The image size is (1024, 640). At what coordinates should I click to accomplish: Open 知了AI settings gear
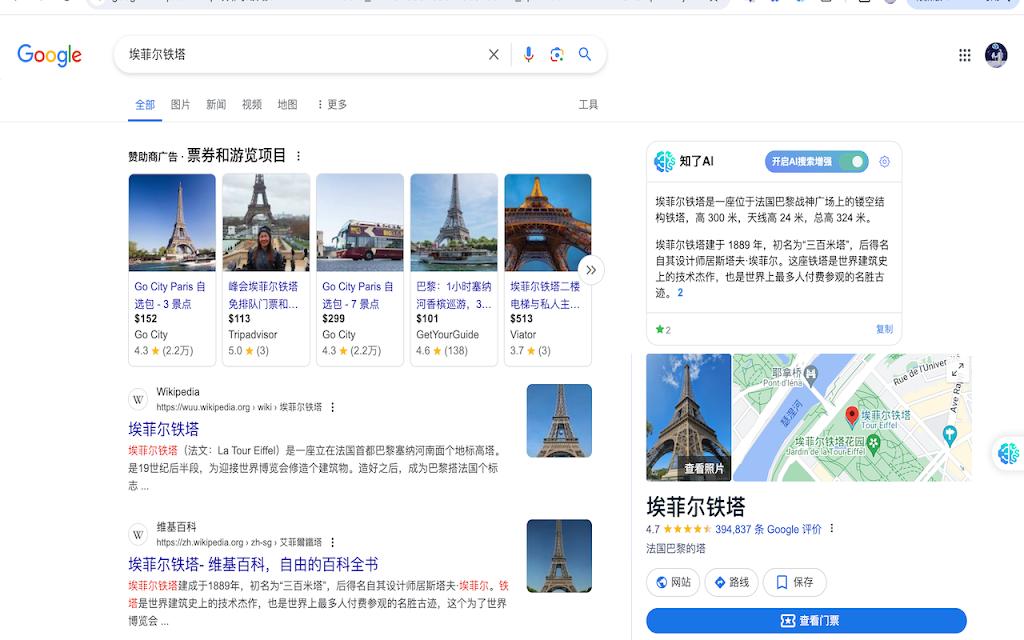coord(884,161)
